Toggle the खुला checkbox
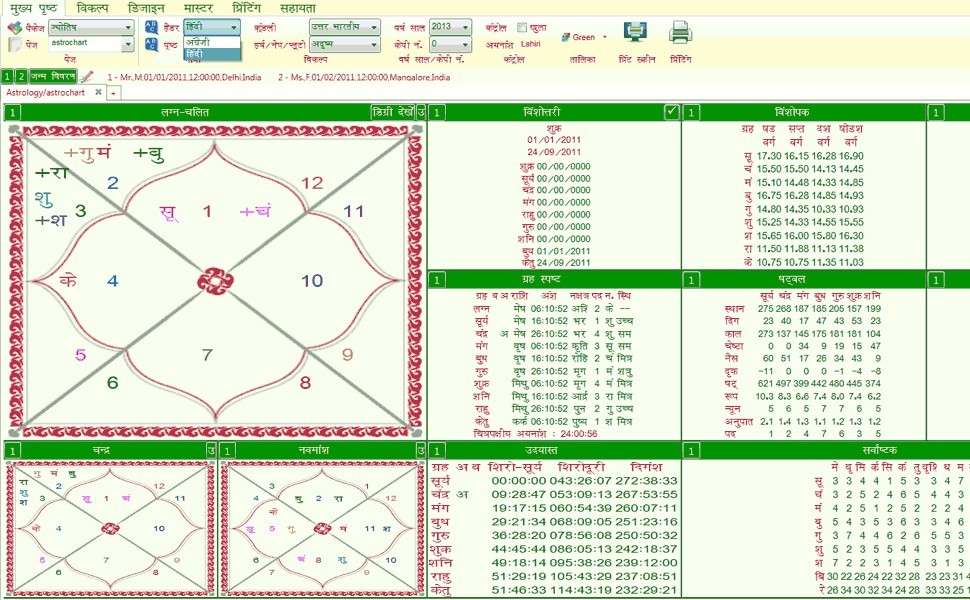This screenshot has width=970, height=600. (x=521, y=27)
